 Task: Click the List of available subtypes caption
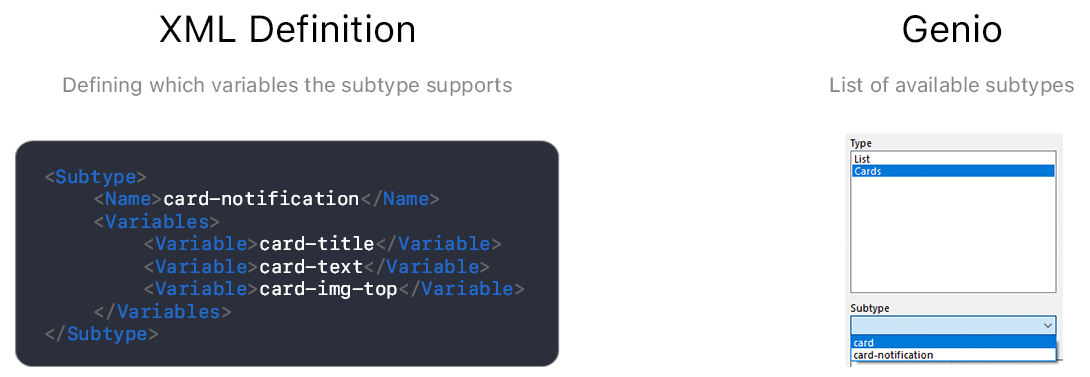click(x=952, y=86)
